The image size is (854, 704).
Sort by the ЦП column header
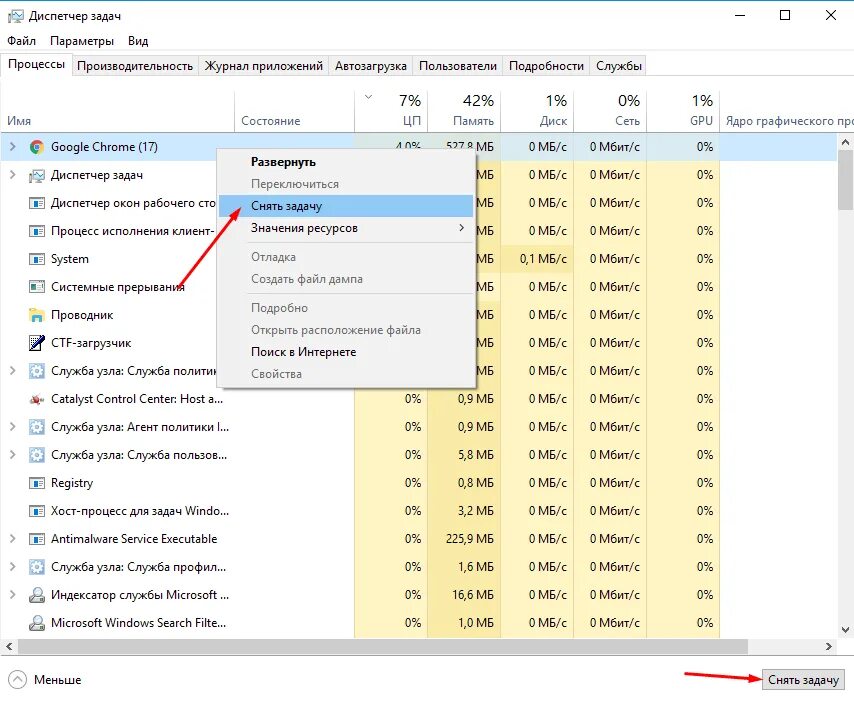click(x=391, y=111)
